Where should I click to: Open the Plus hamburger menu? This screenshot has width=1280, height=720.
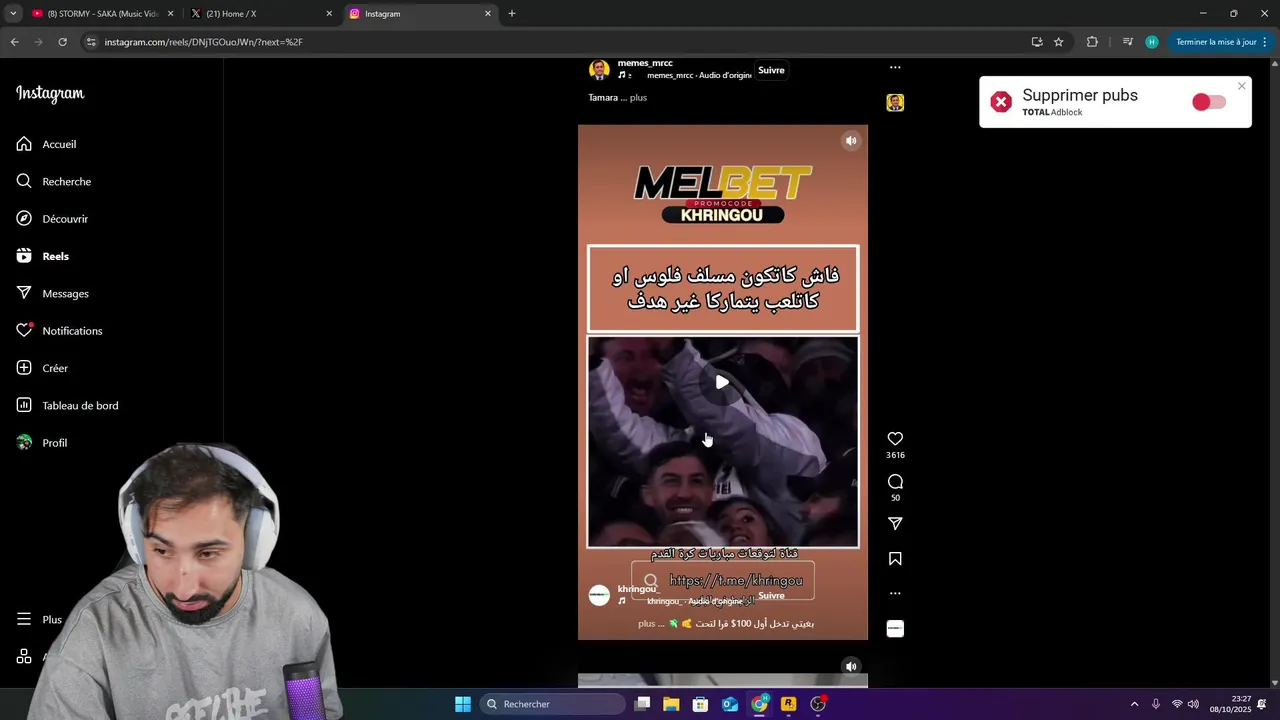pos(39,619)
